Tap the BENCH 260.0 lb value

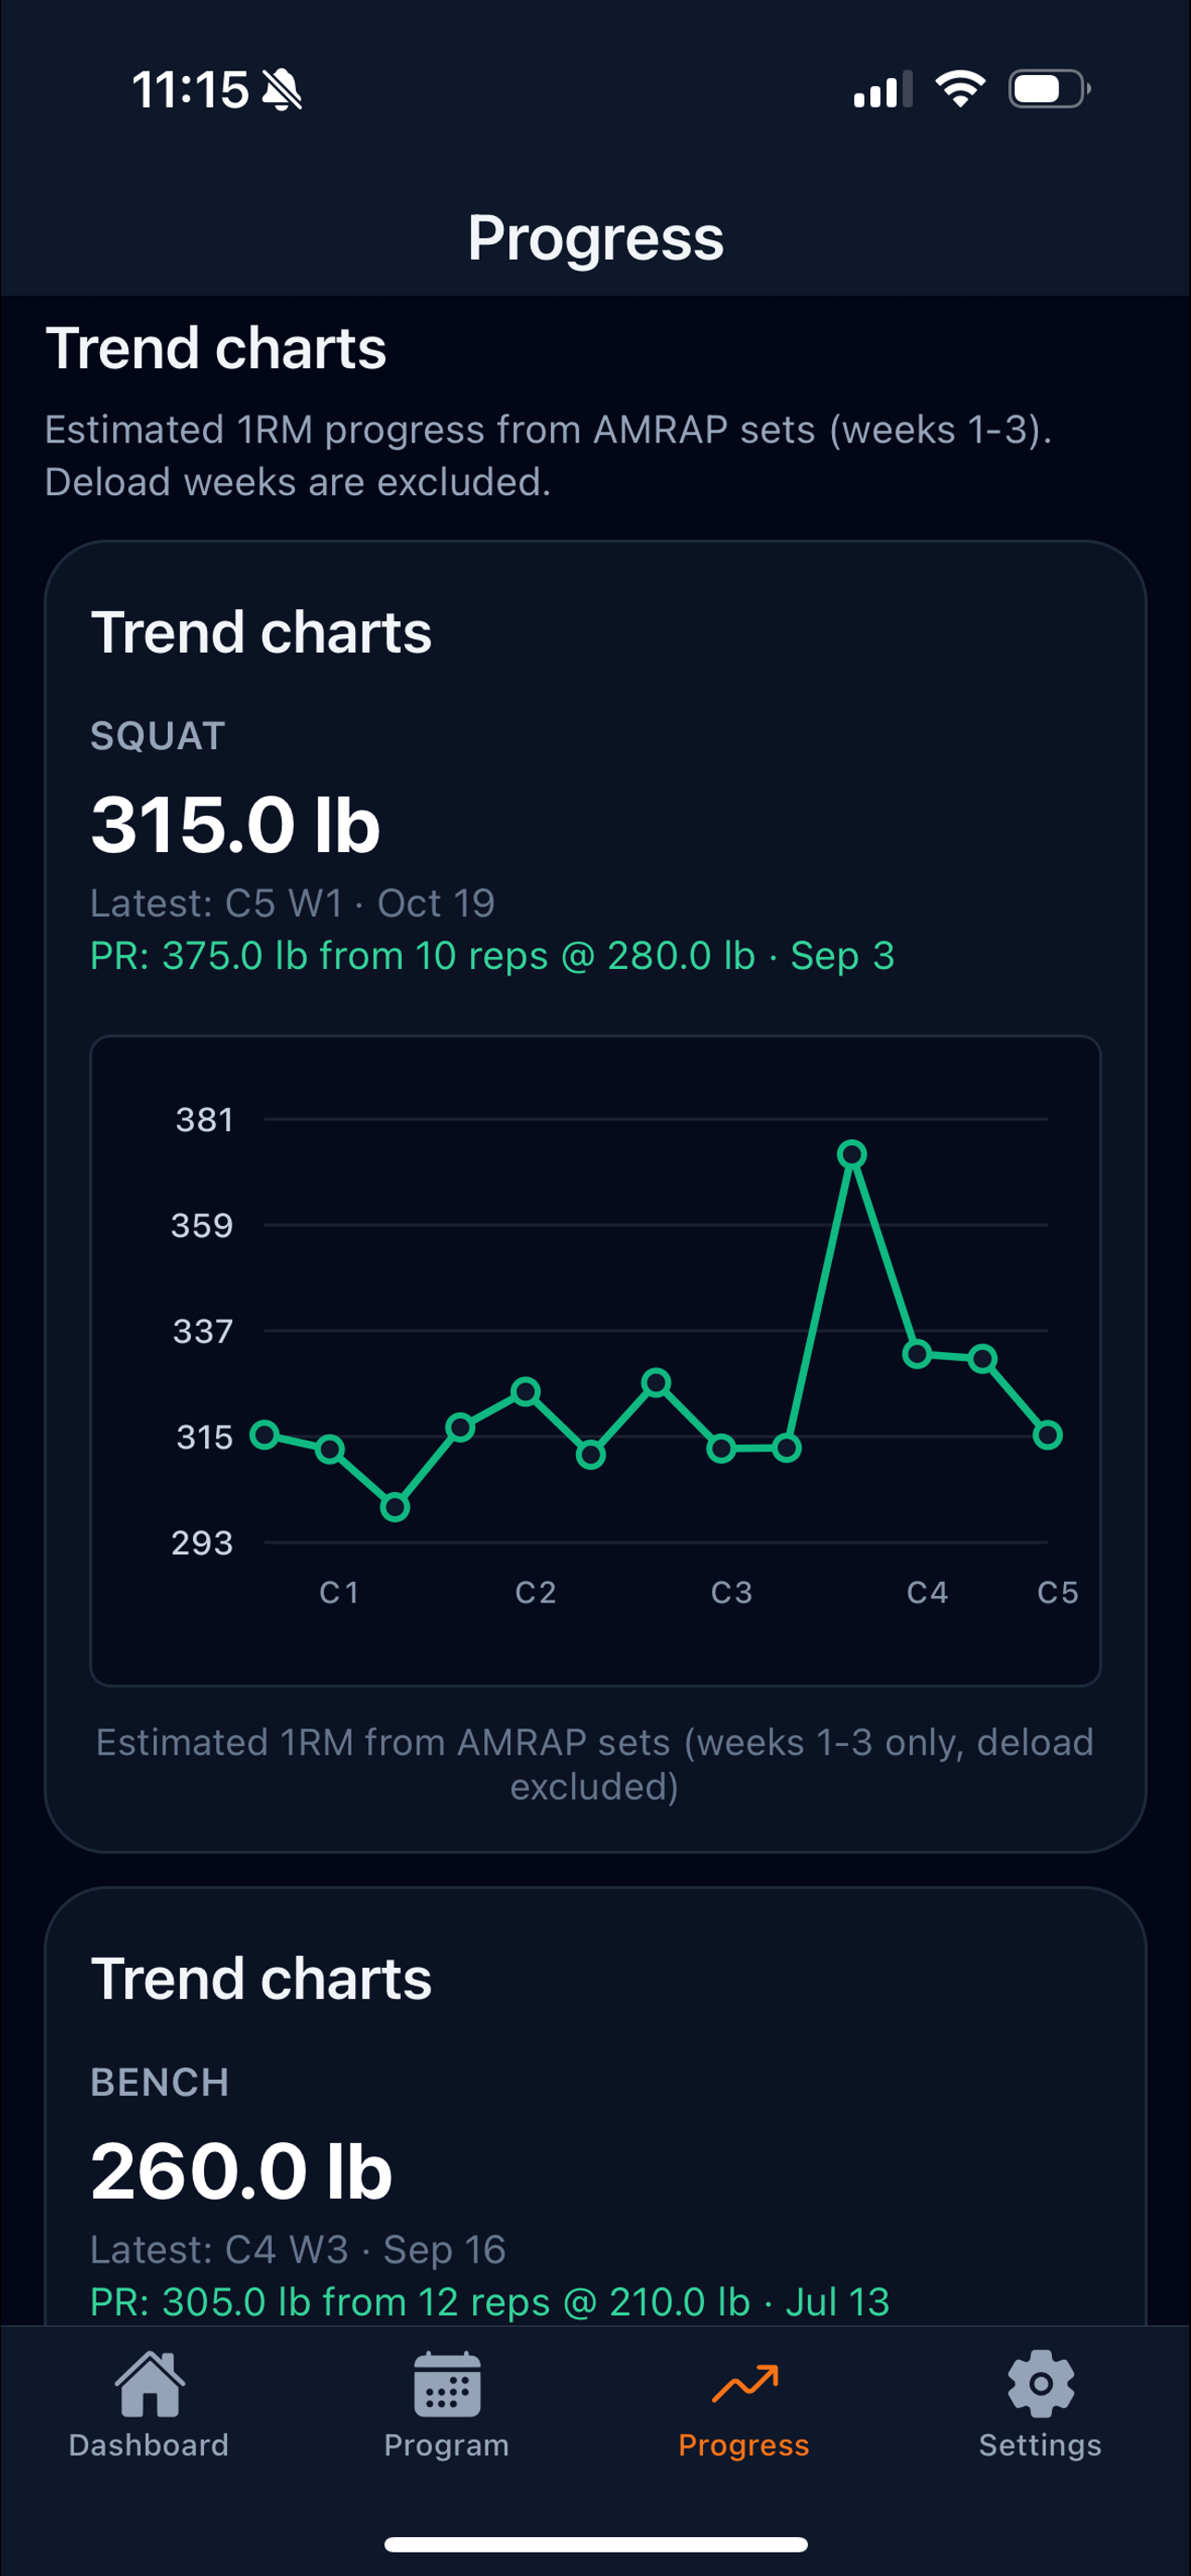[x=241, y=2172]
